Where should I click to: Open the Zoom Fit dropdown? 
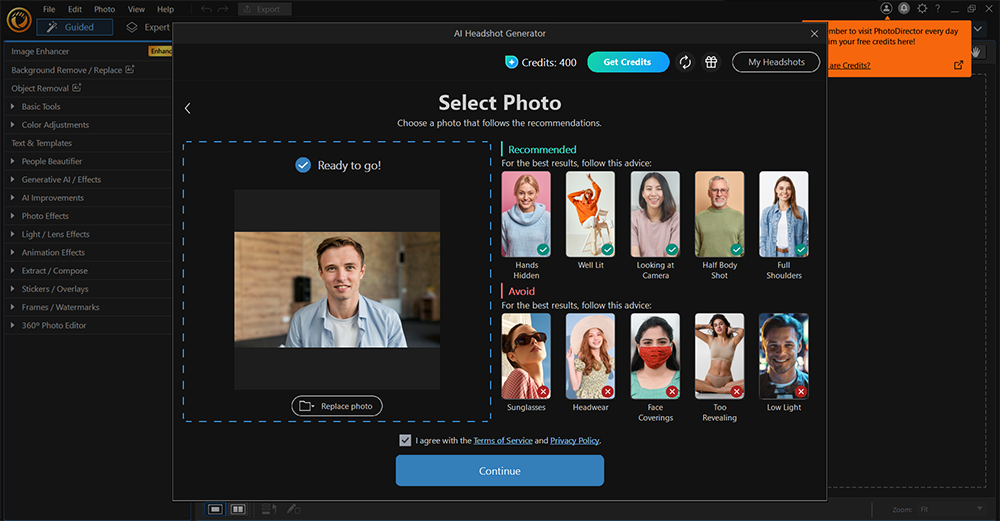(x=952, y=509)
